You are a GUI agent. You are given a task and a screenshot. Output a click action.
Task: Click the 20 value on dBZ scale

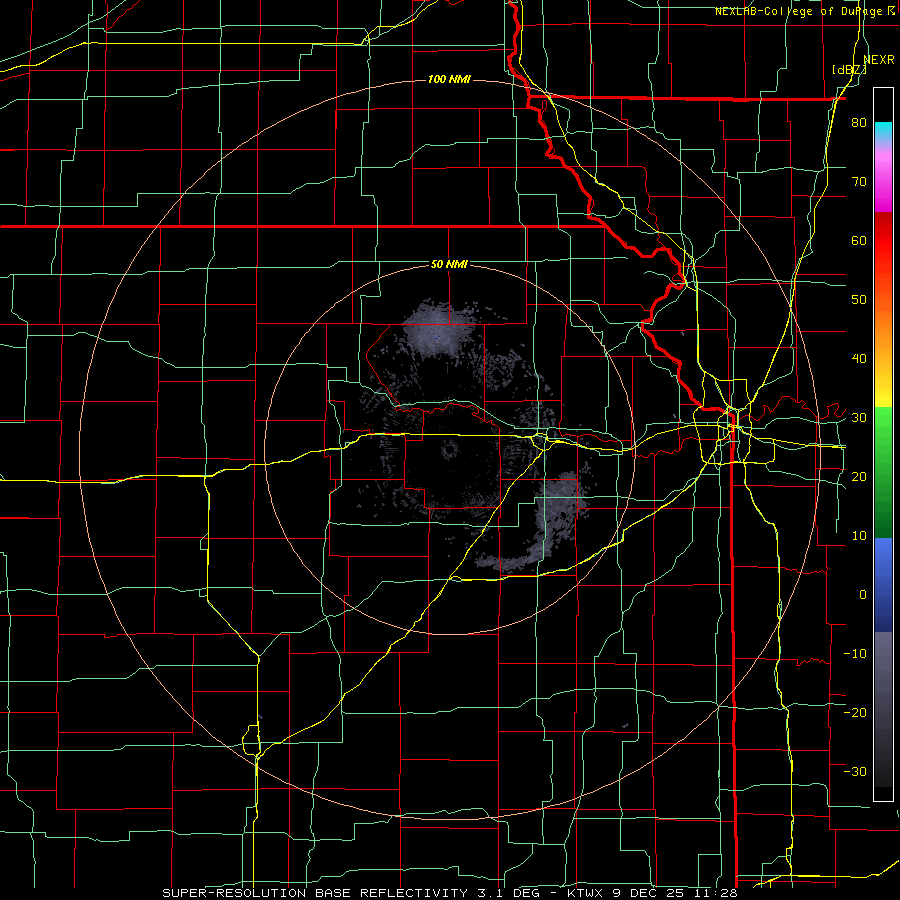point(859,476)
